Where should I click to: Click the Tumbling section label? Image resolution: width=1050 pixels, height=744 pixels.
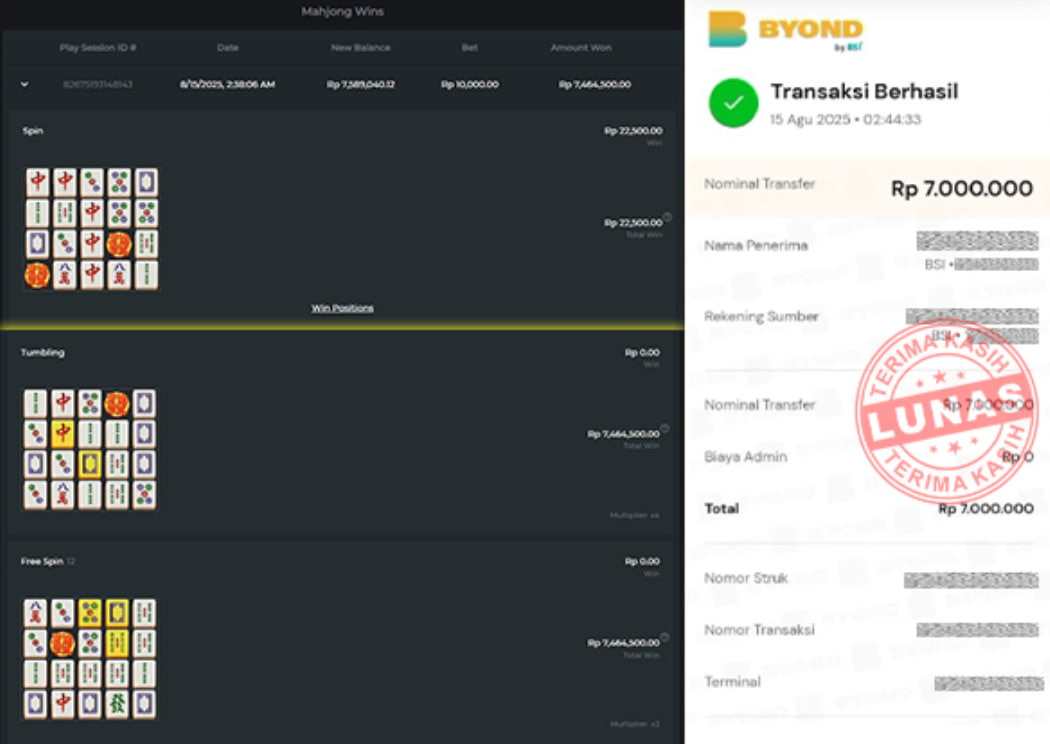point(42,352)
